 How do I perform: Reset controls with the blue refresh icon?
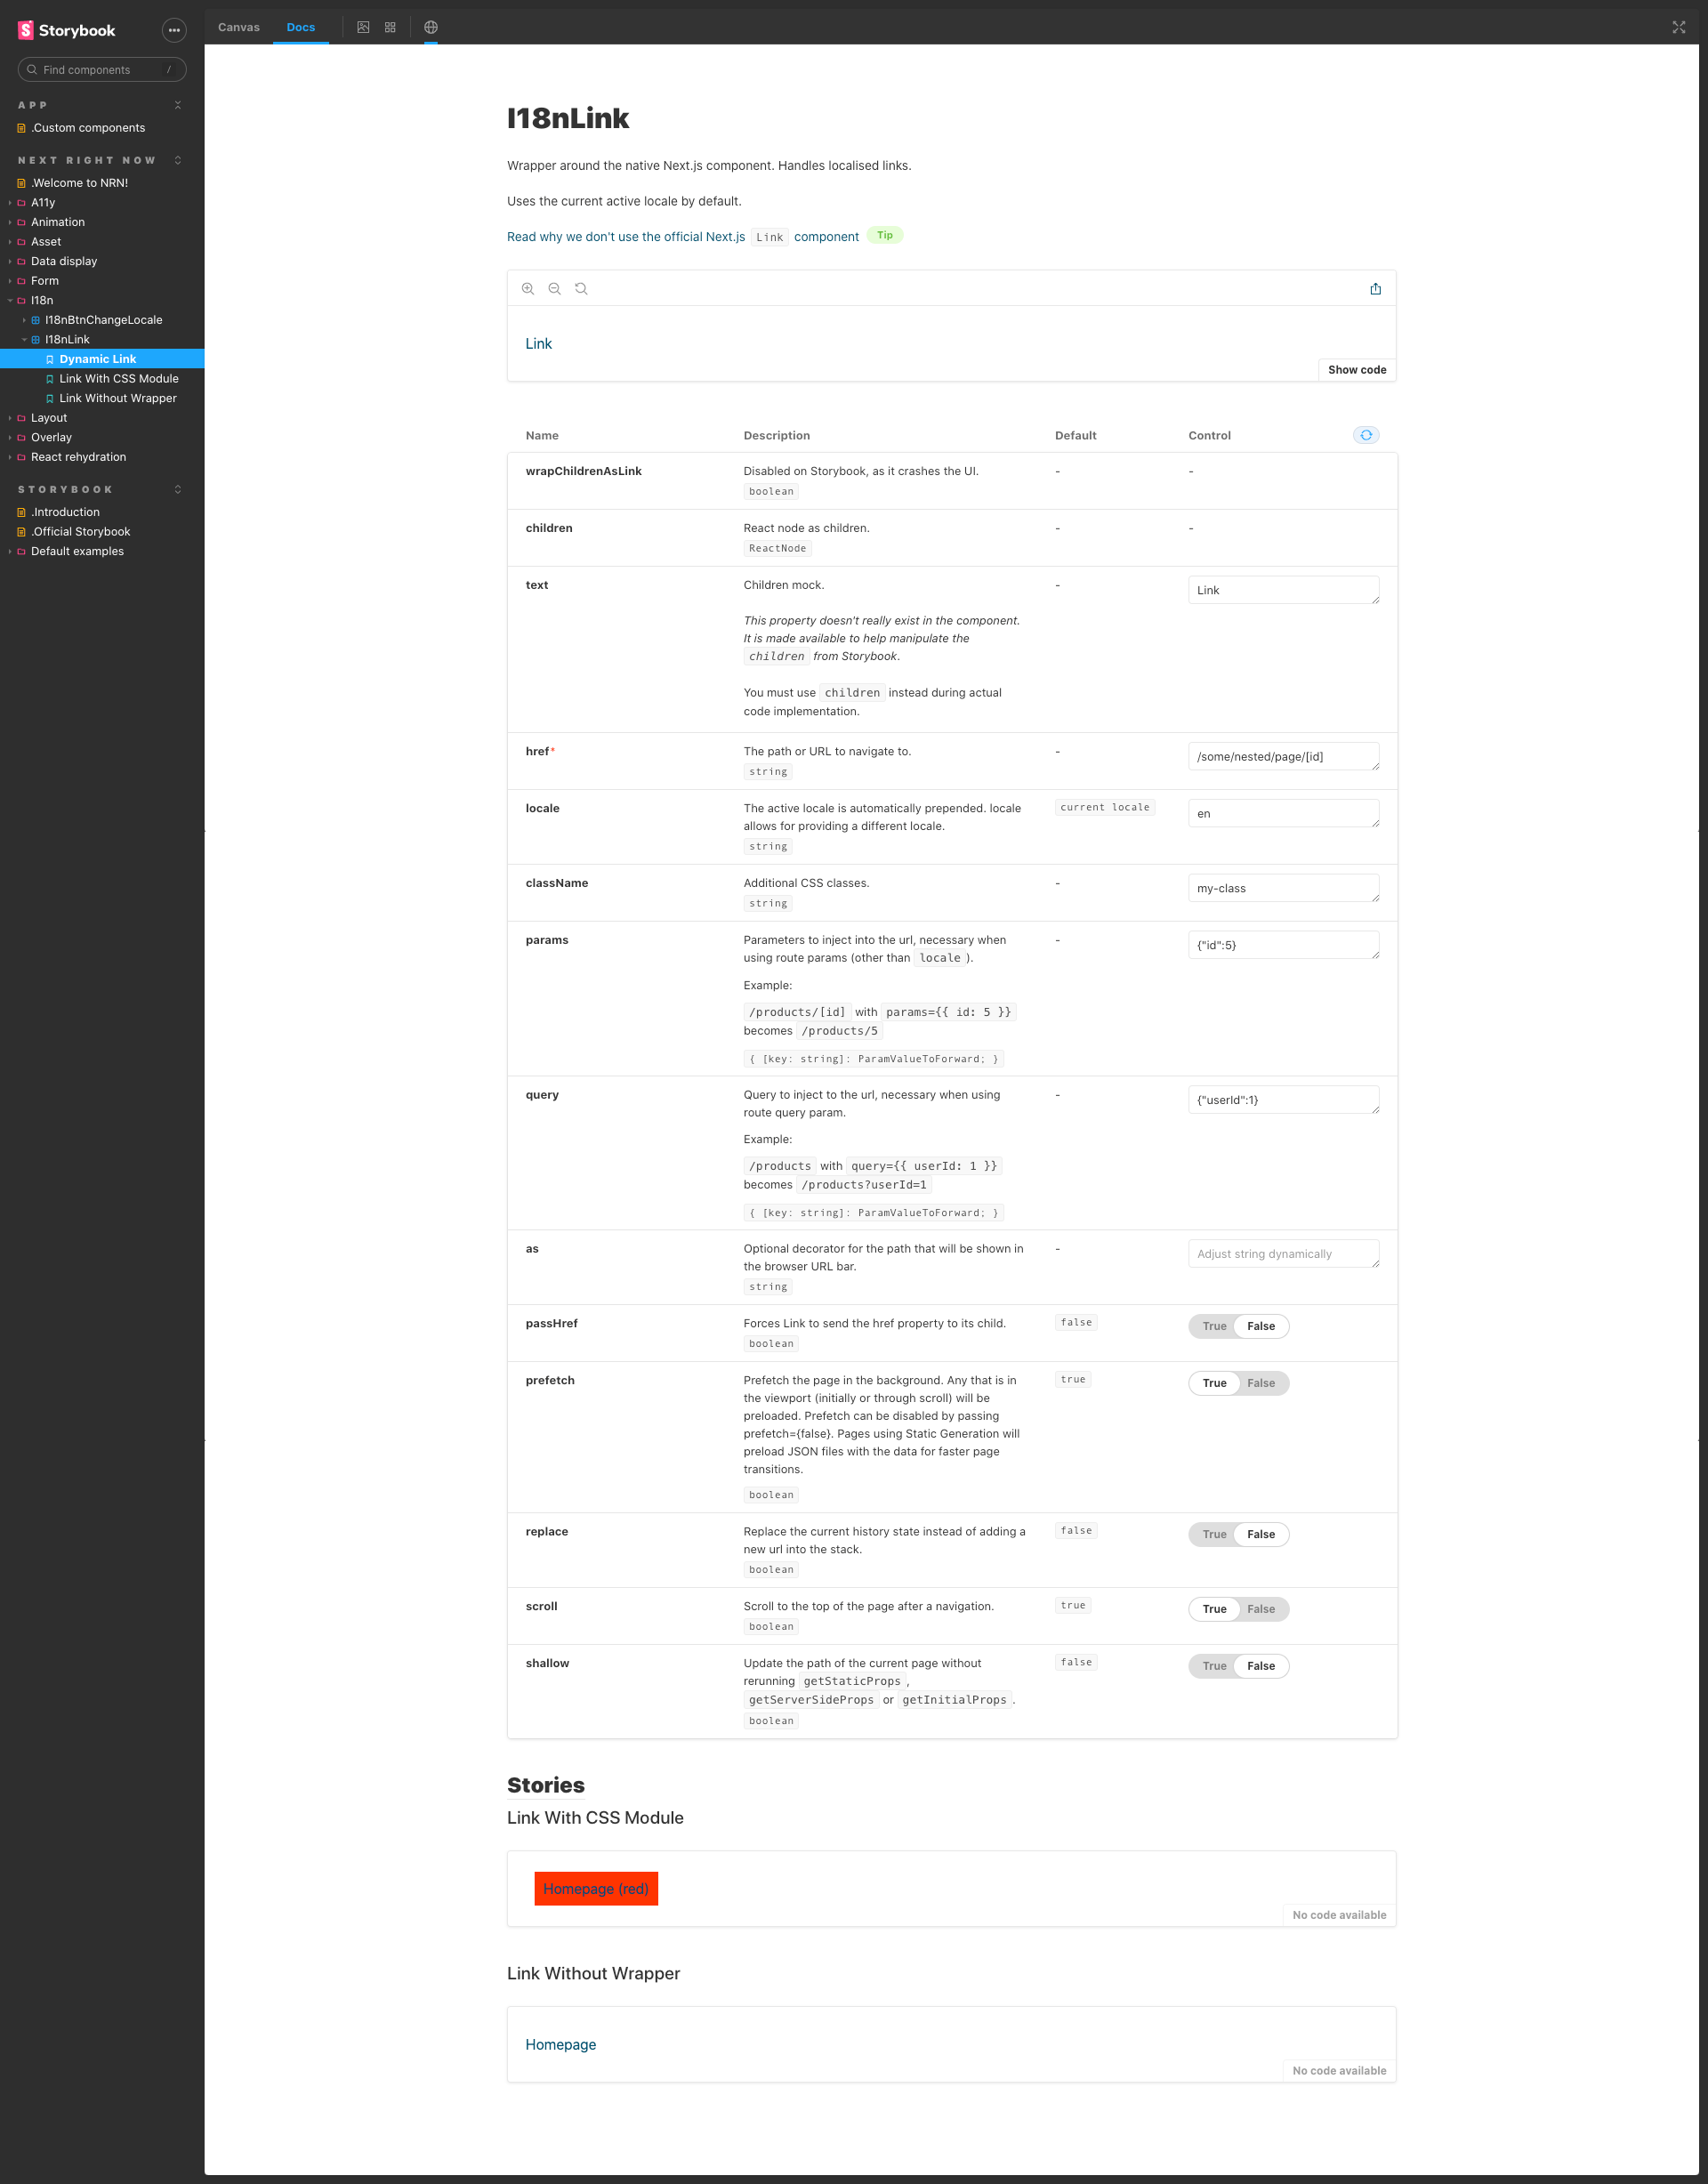[1366, 434]
